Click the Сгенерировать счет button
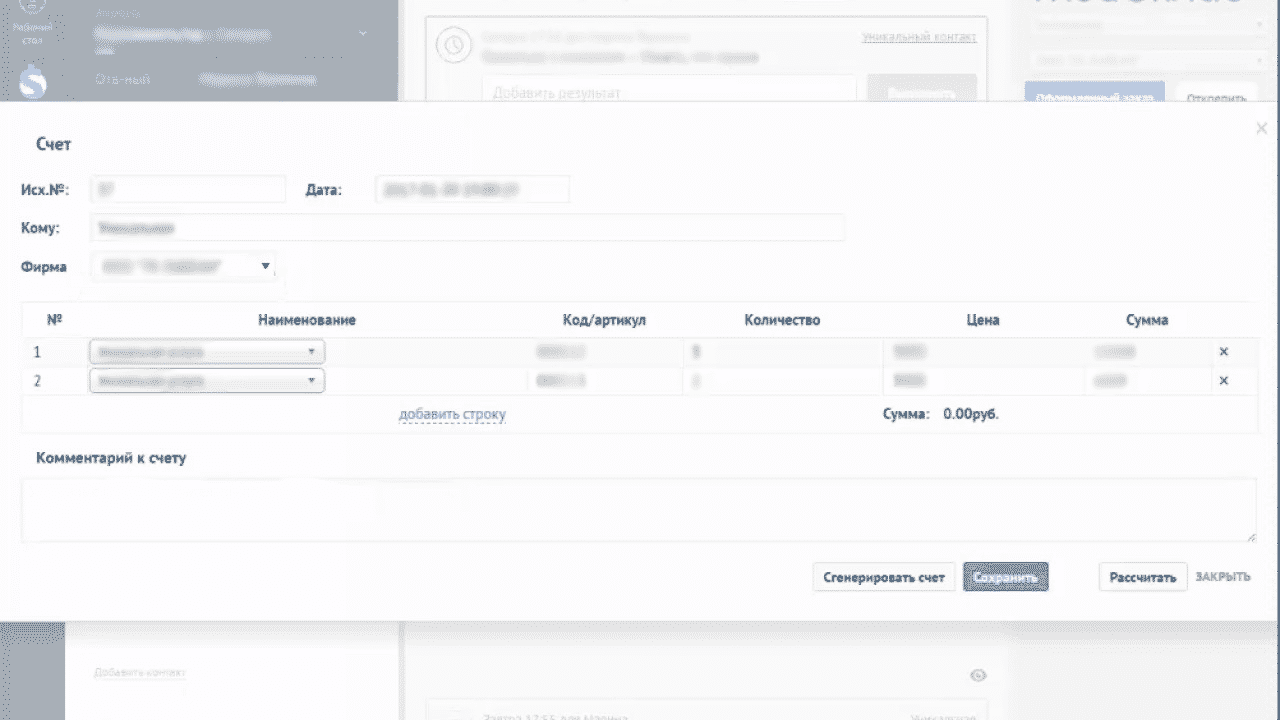Screen dimensions: 1280x720 click(x=883, y=577)
